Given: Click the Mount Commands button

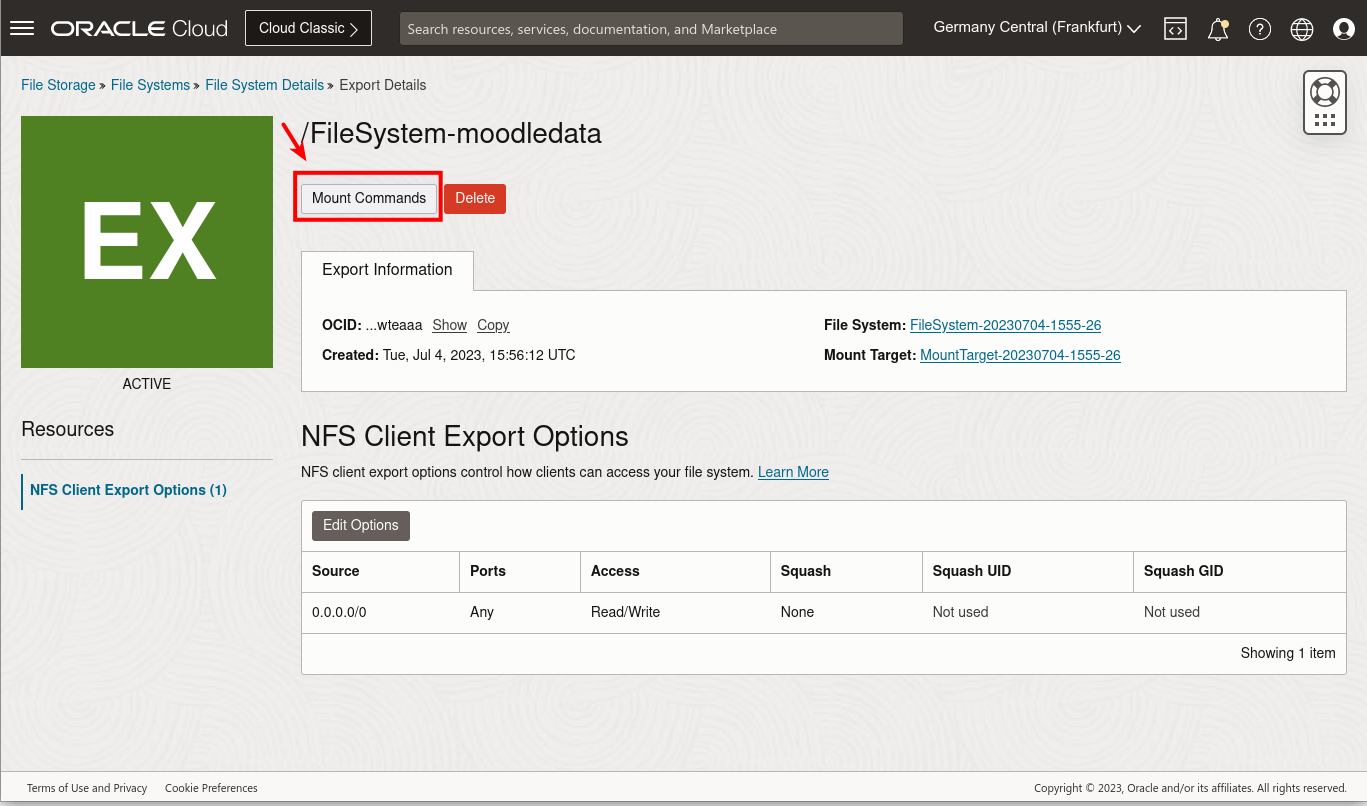Looking at the screenshot, I should tap(367, 198).
